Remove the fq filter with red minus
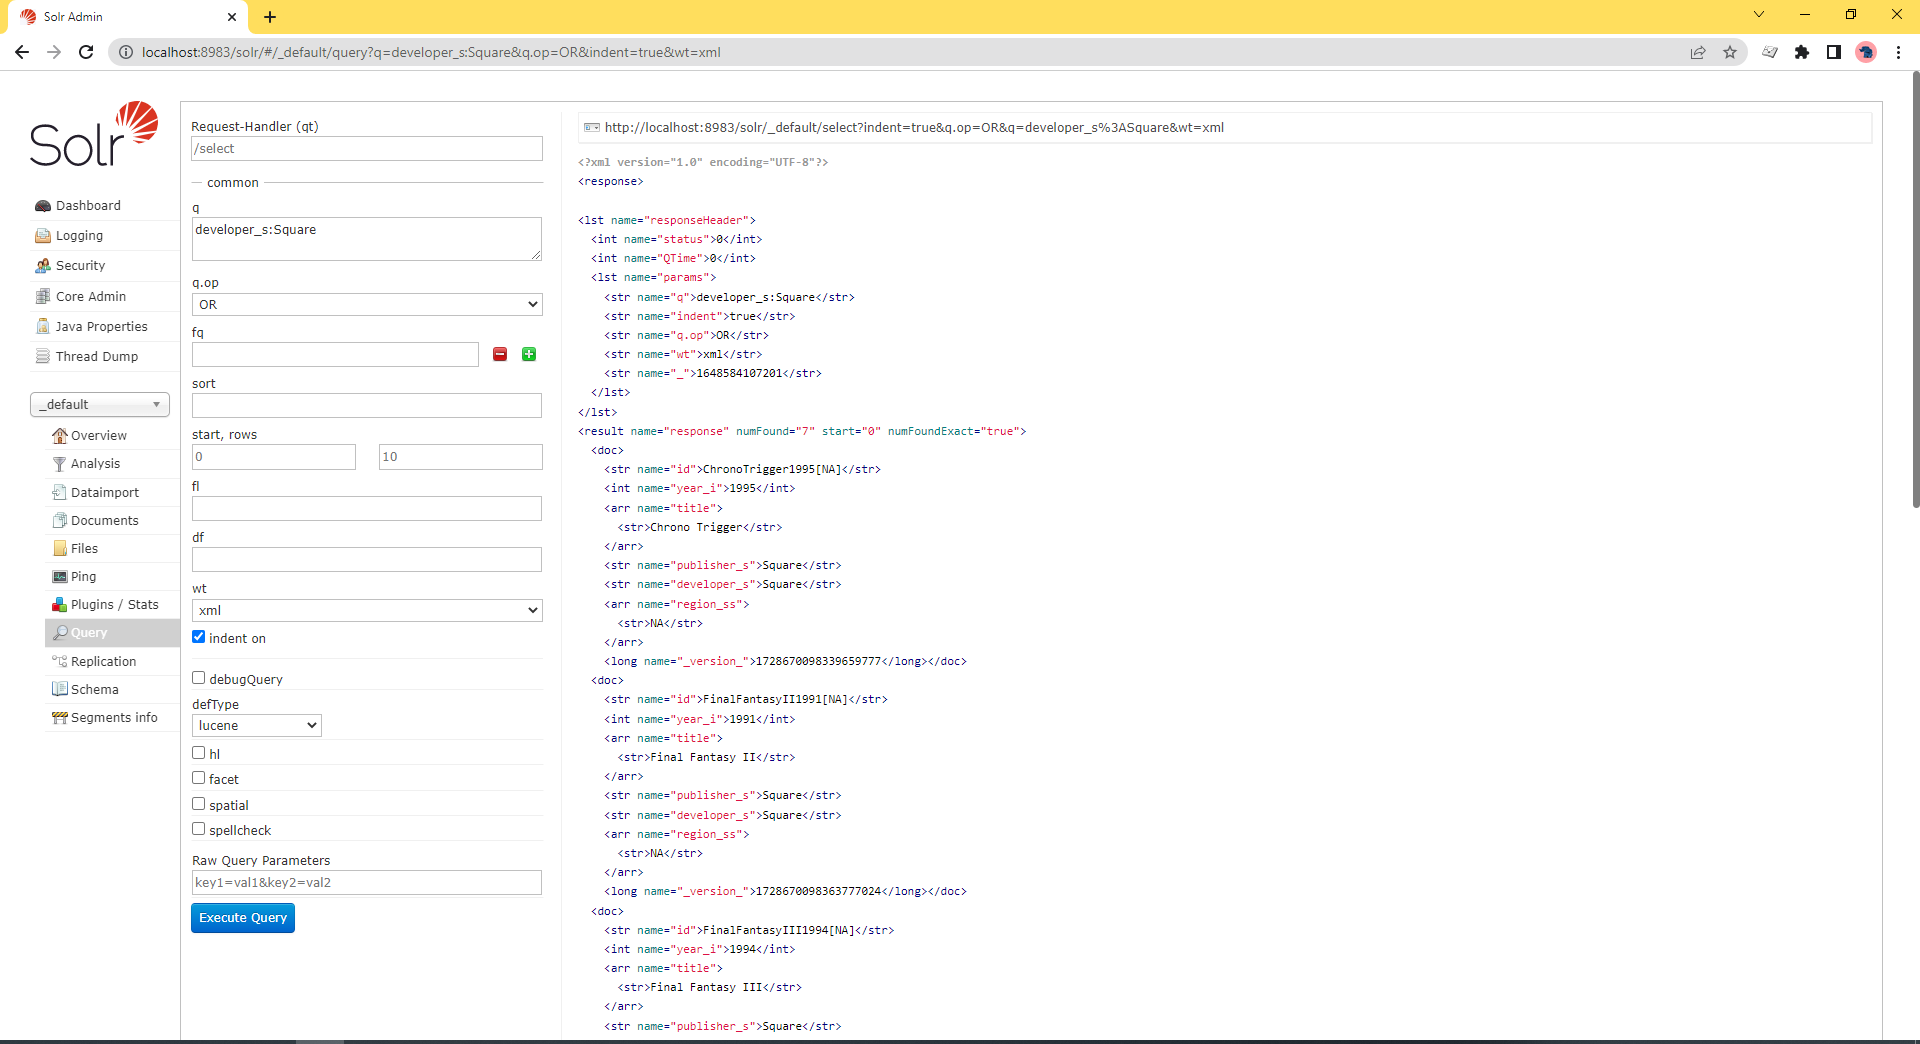 (500, 354)
